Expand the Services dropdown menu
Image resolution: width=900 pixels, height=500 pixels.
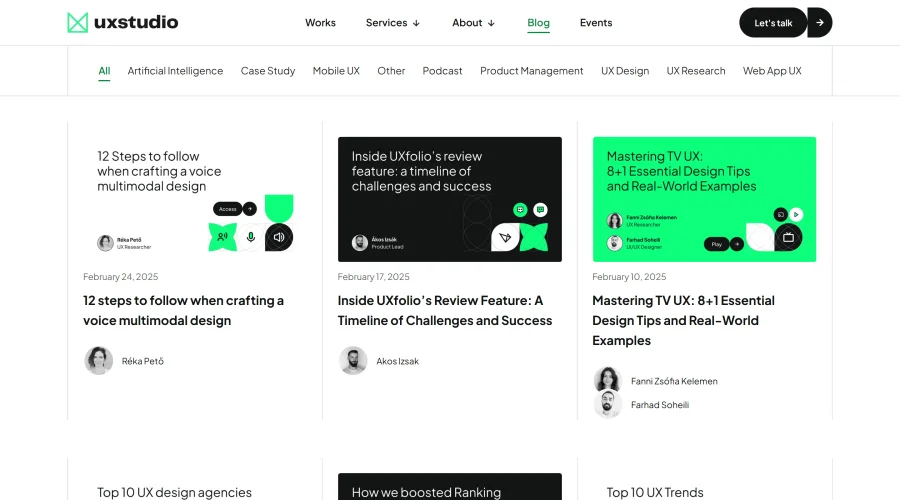click(x=393, y=23)
